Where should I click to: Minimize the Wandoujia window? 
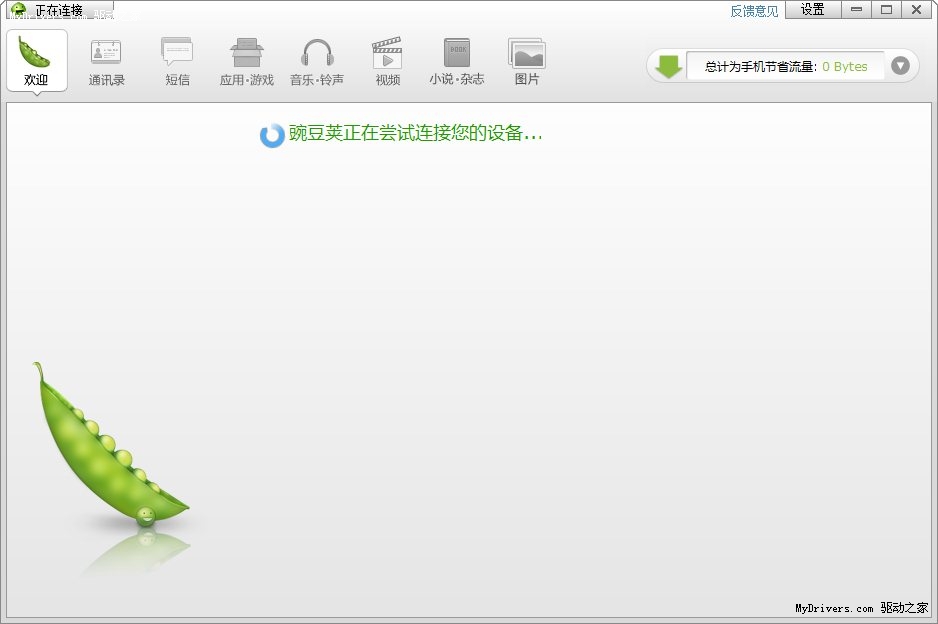coord(857,10)
